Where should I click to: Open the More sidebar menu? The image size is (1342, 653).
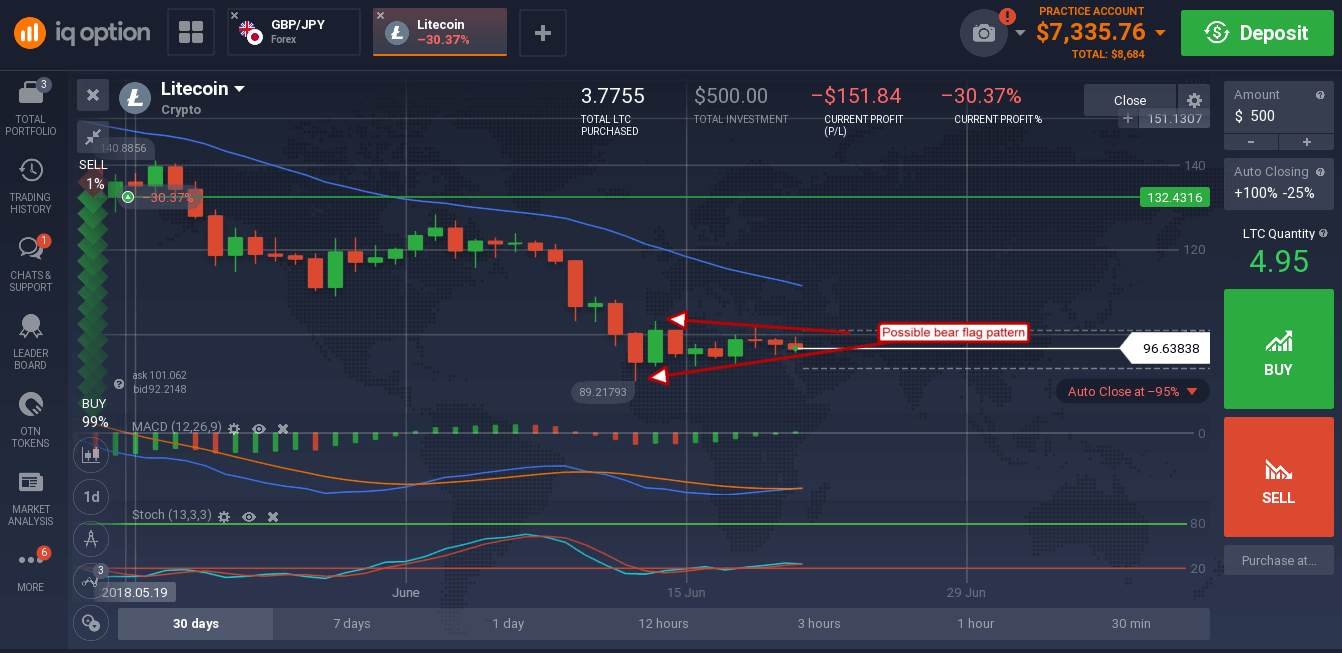pyautogui.click(x=31, y=568)
